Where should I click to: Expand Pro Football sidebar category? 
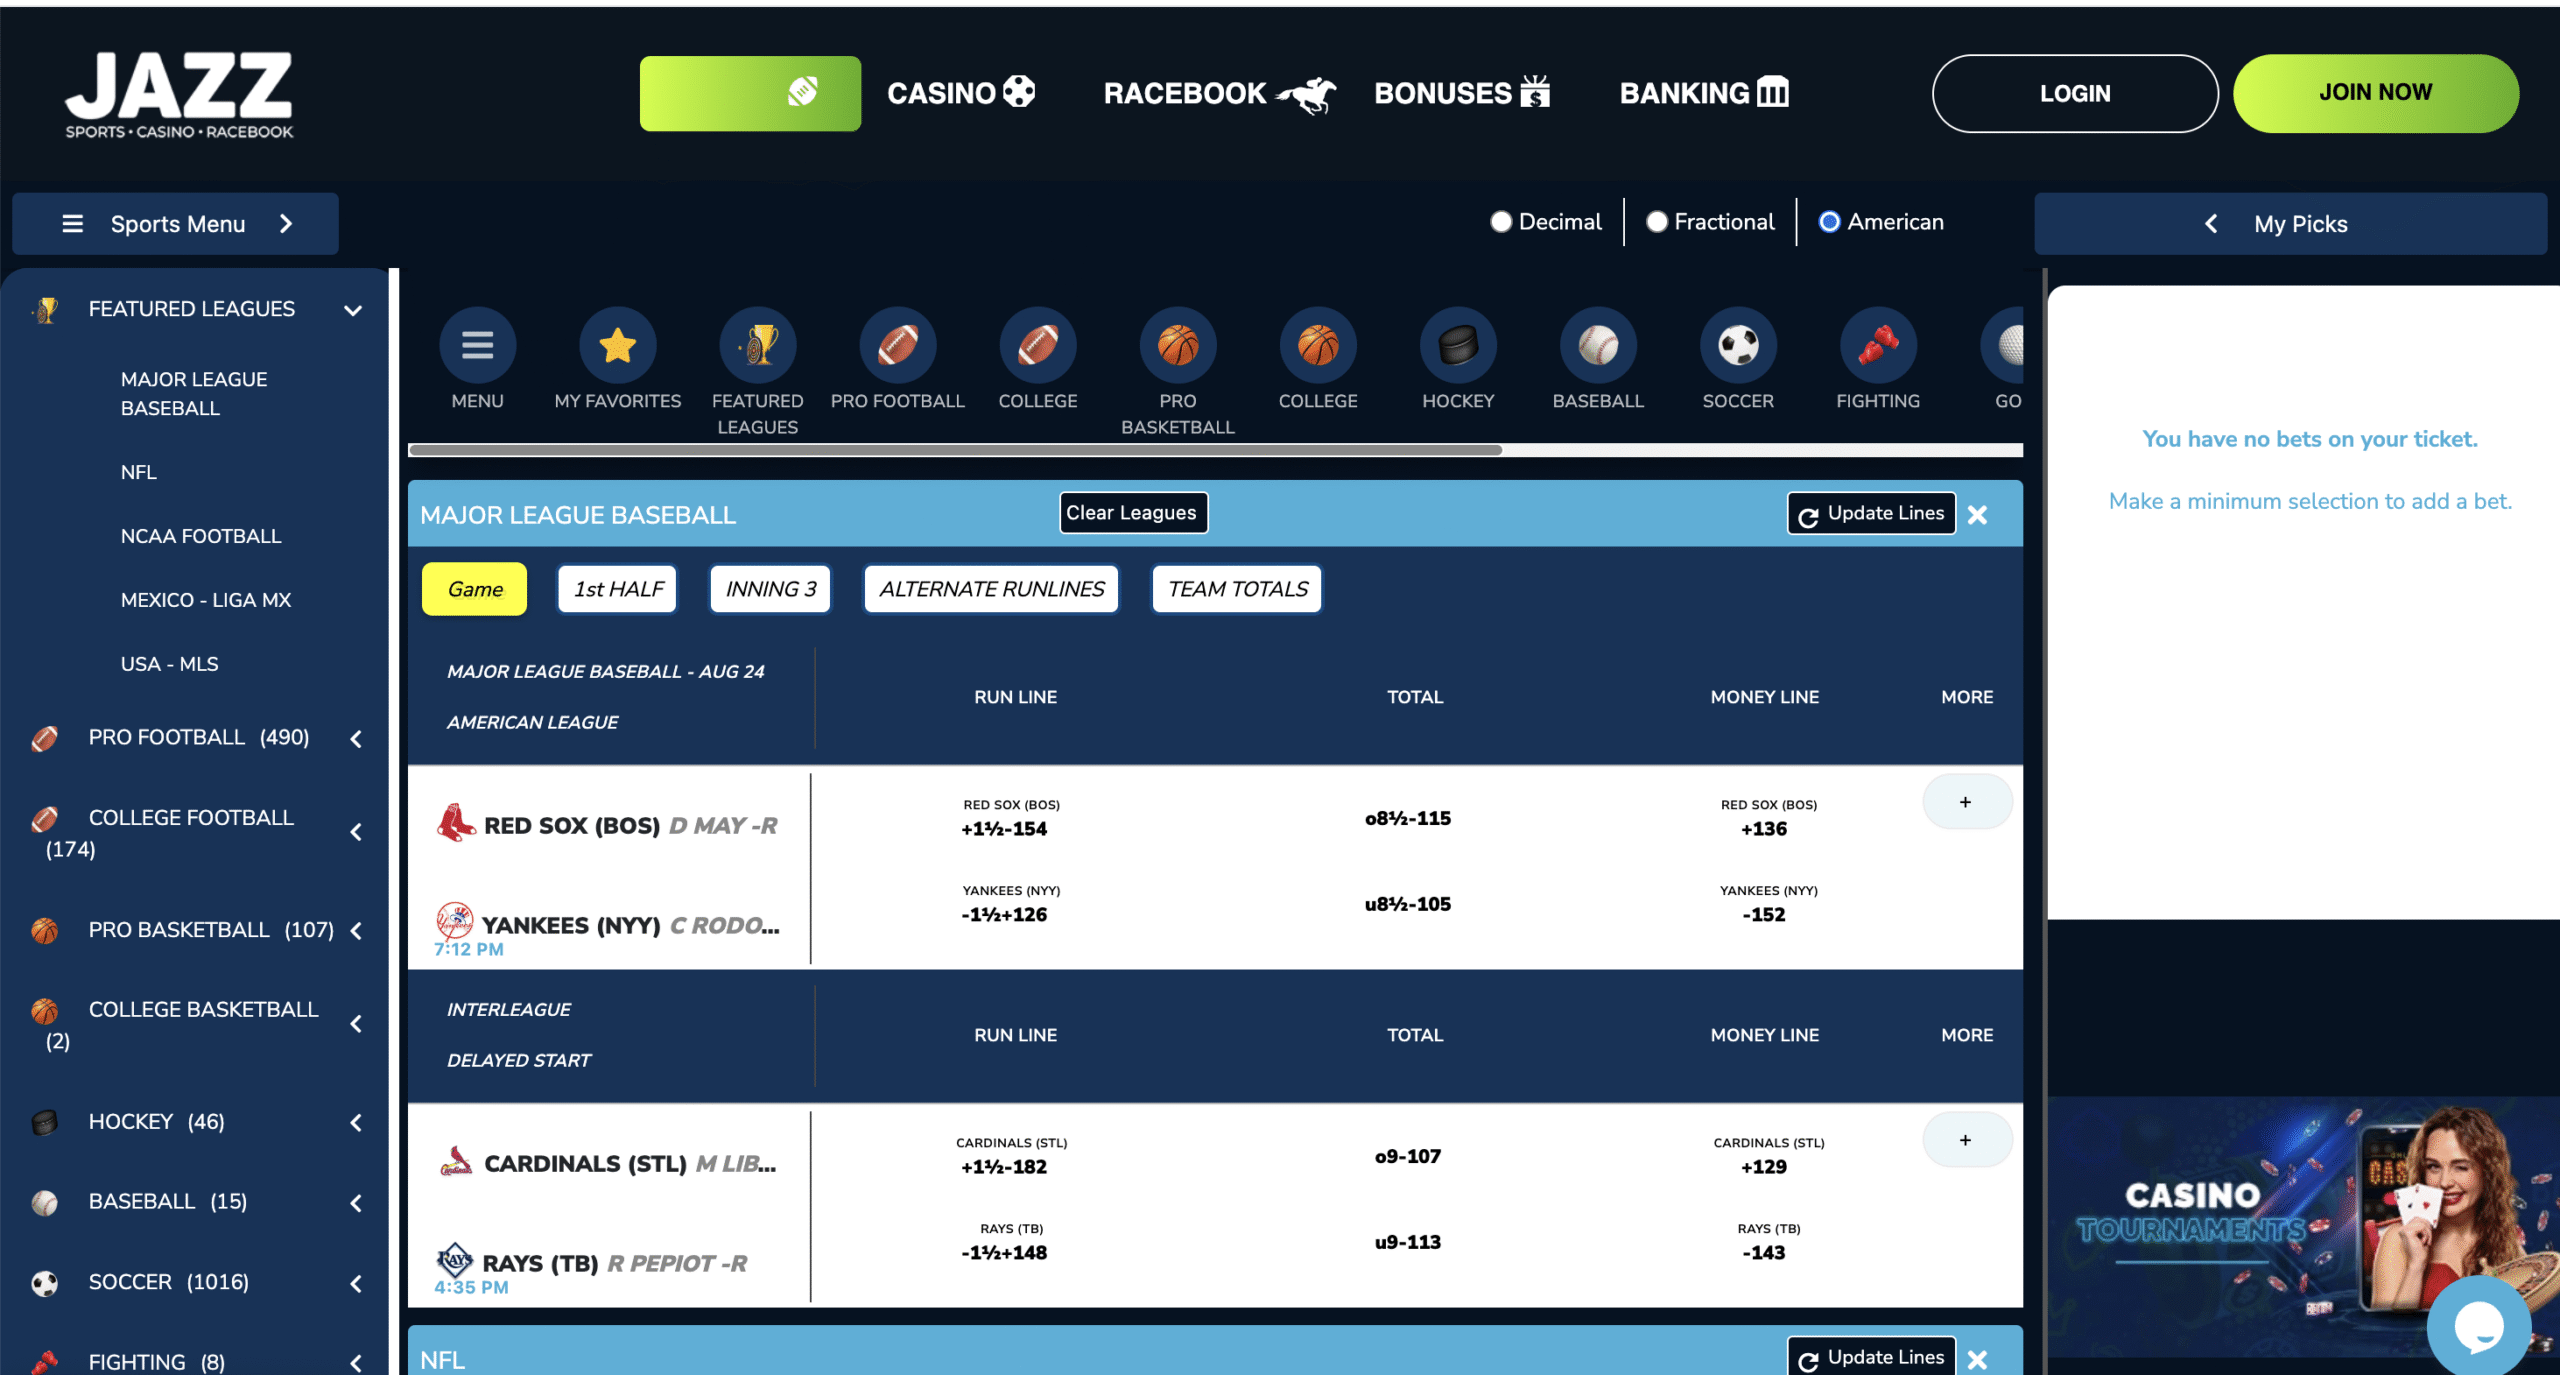pyautogui.click(x=355, y=739)
